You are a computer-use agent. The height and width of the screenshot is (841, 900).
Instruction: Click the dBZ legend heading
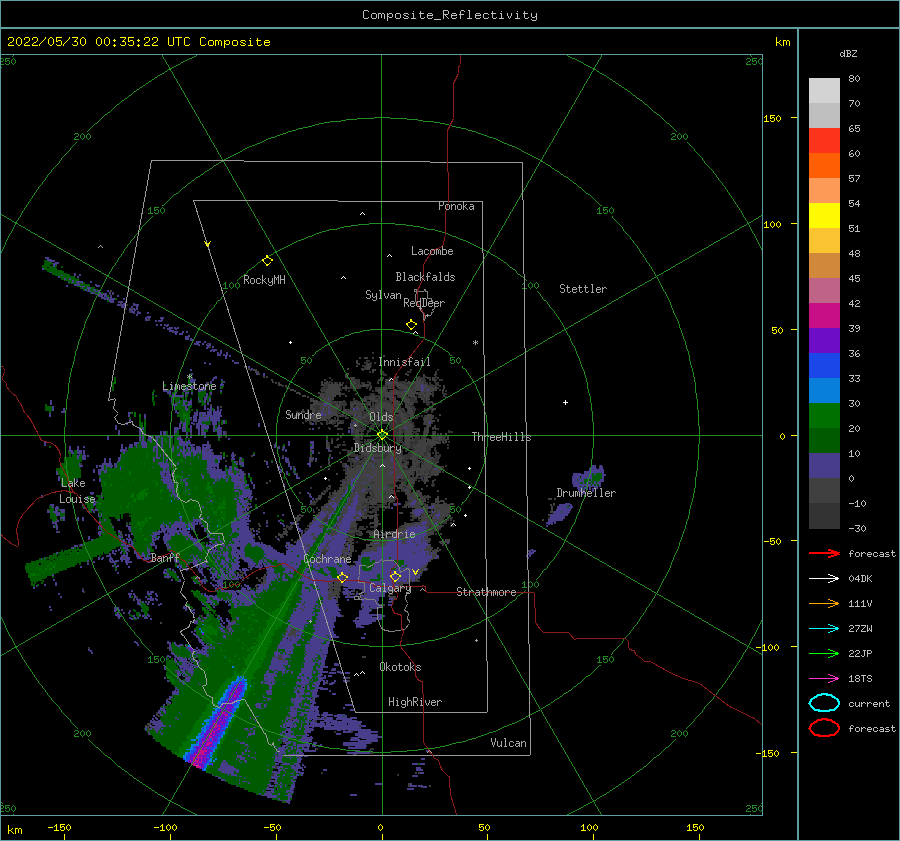click(848, 54)
